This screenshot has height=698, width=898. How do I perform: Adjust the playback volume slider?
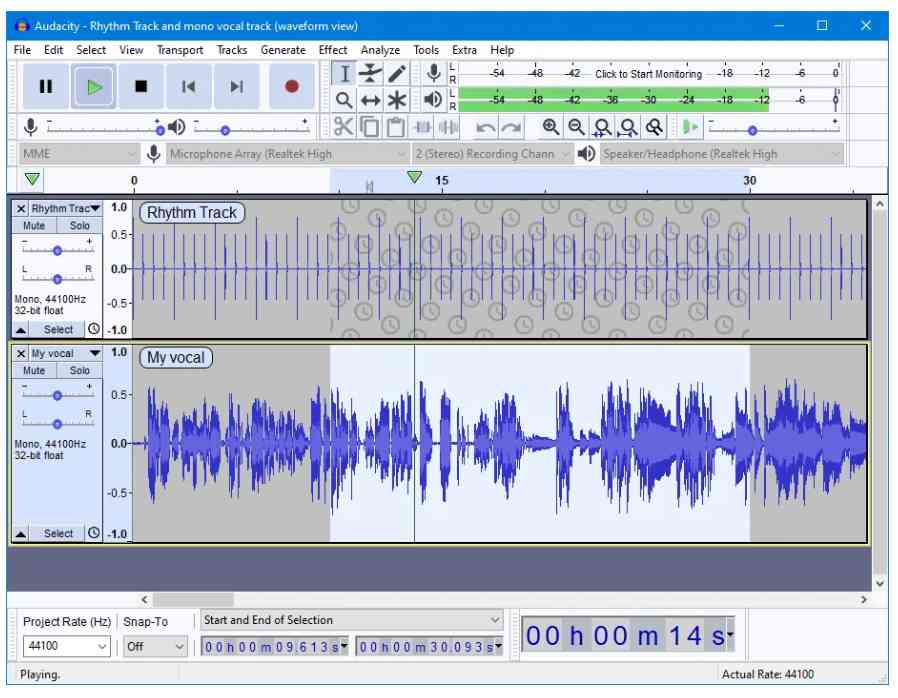[252, 128]
